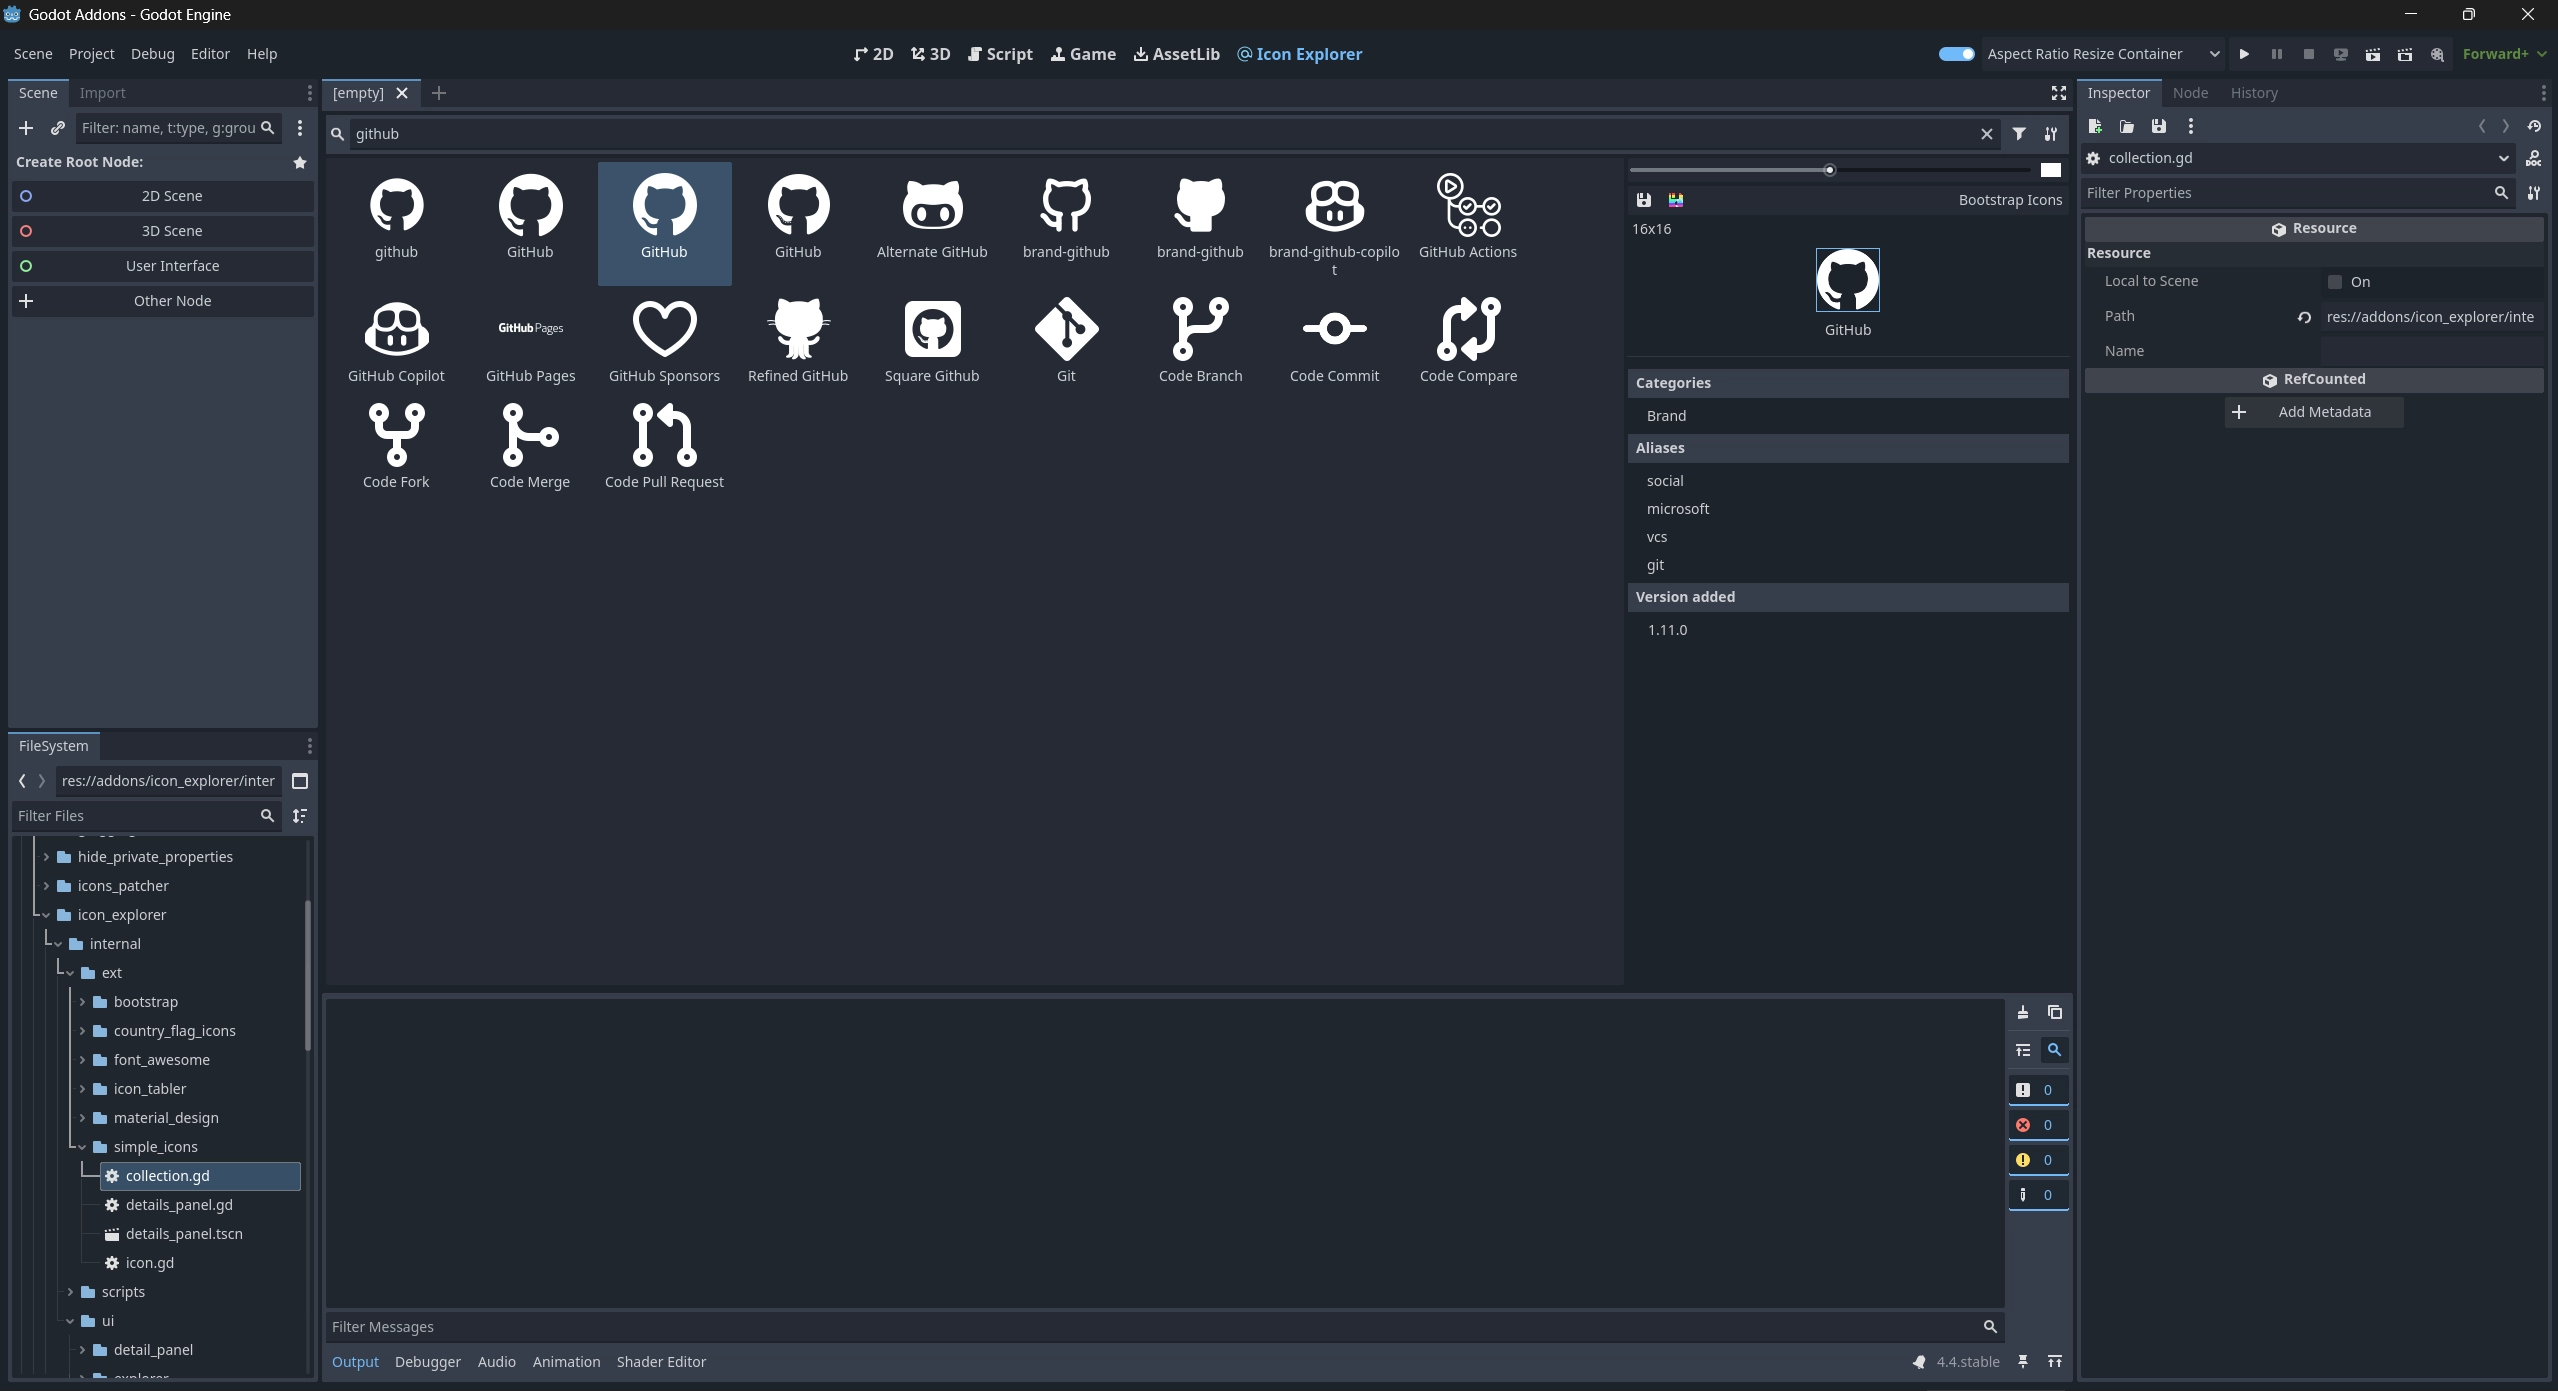This screenshot has width=2558, height=1391.
Task: Switch to the Node tab
Action: 2190,93
